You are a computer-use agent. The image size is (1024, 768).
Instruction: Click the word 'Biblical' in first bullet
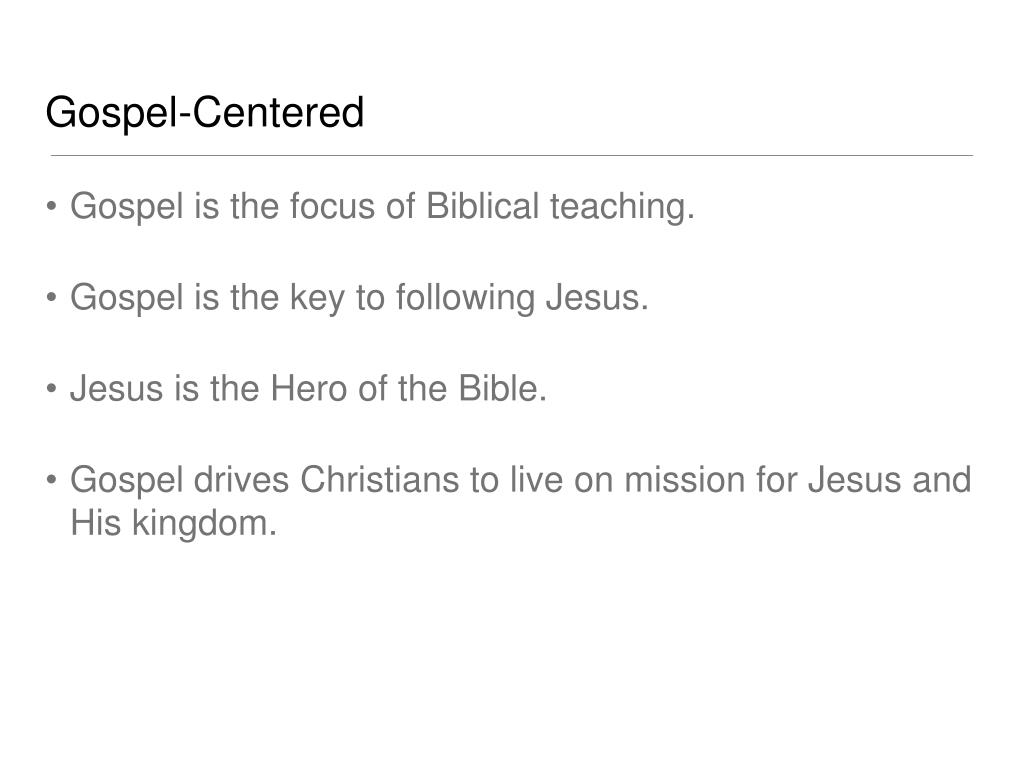tap(482, 206)
